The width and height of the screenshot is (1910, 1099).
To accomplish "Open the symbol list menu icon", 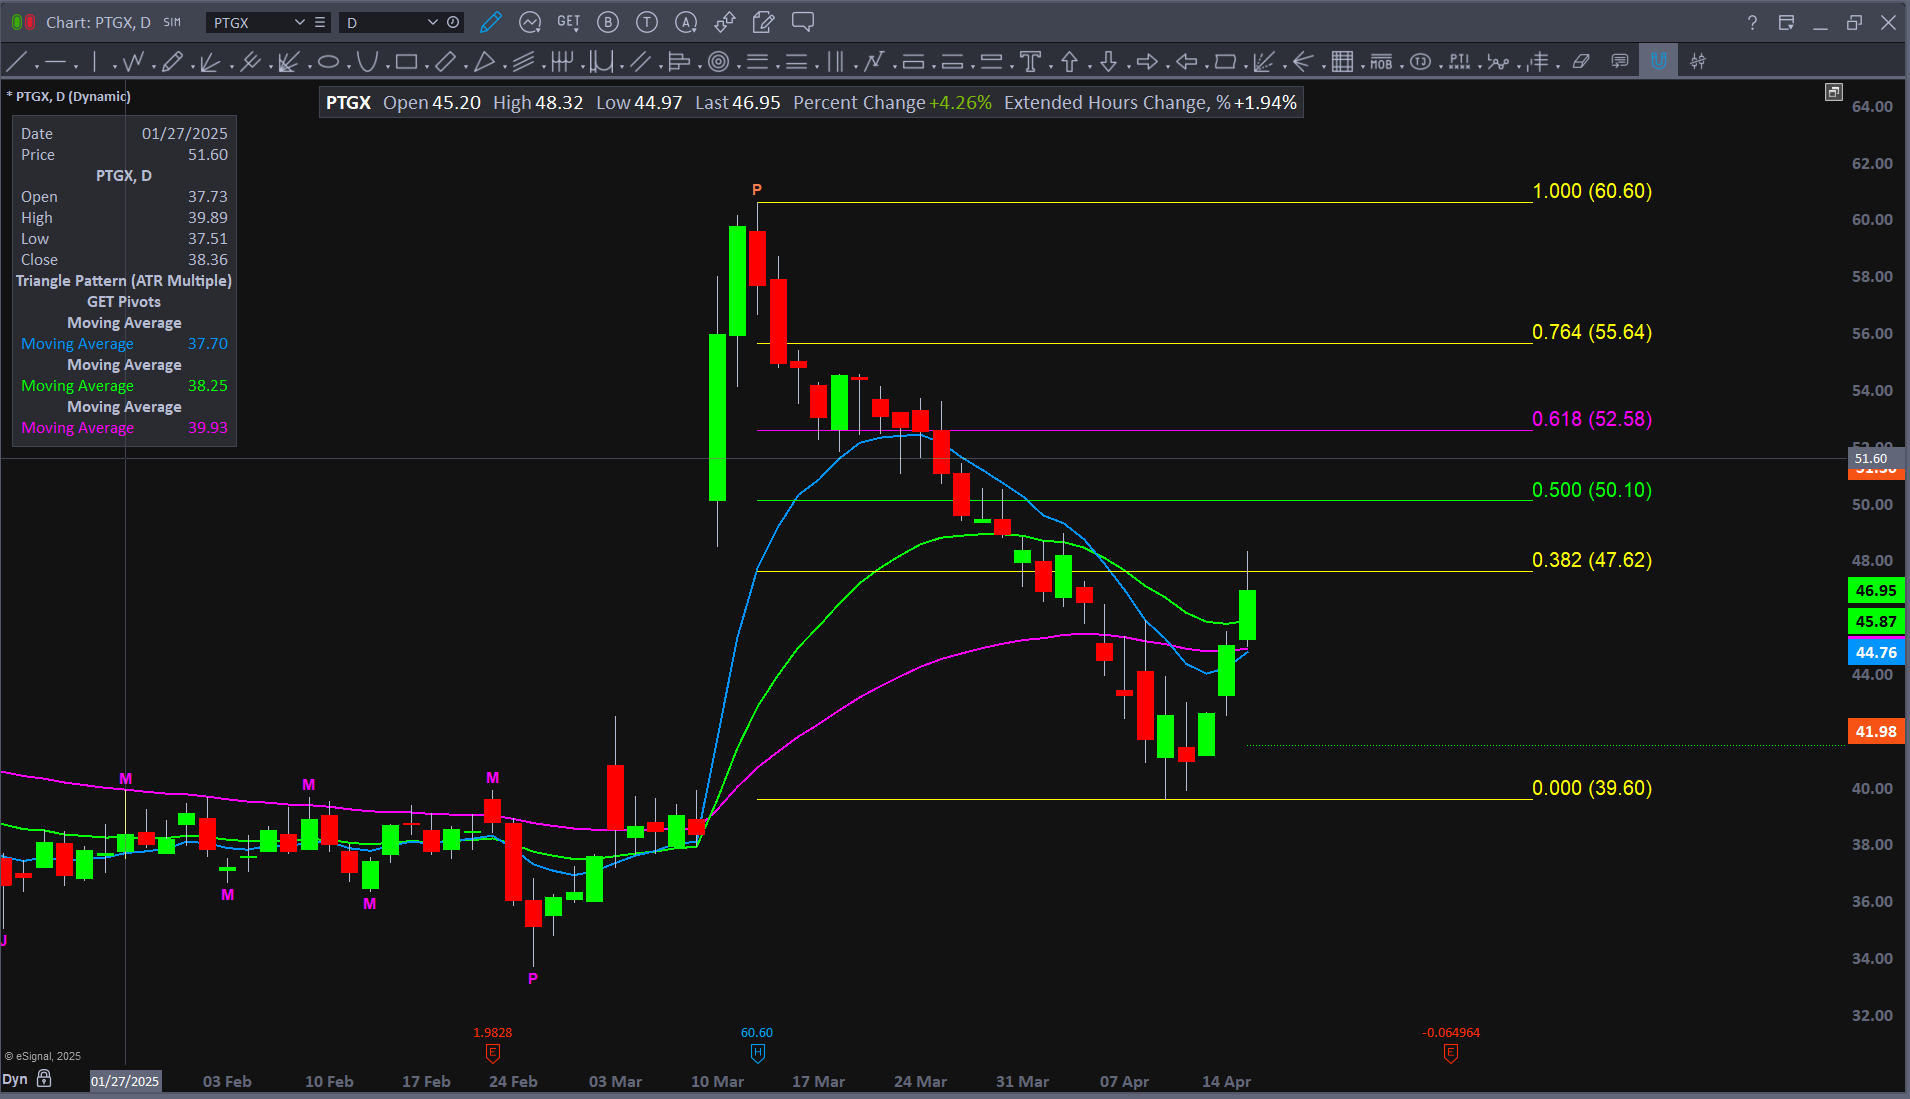I will tap(320, 22).
